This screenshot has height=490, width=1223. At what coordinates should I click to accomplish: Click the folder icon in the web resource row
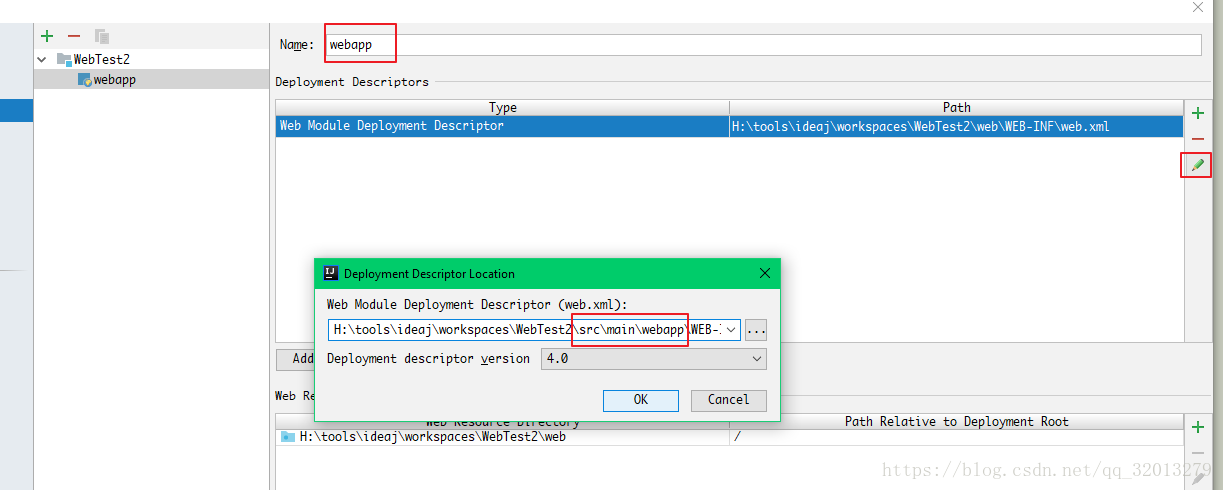pyautogui.click(x=288, y=437)
